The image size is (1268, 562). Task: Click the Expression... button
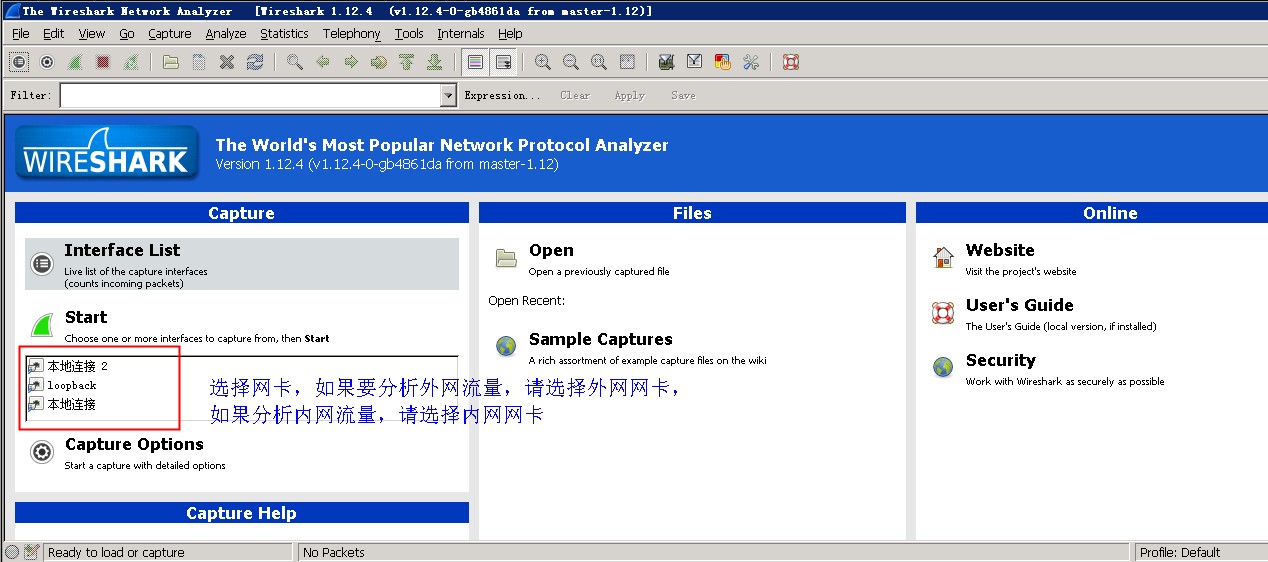coord(502,95)
